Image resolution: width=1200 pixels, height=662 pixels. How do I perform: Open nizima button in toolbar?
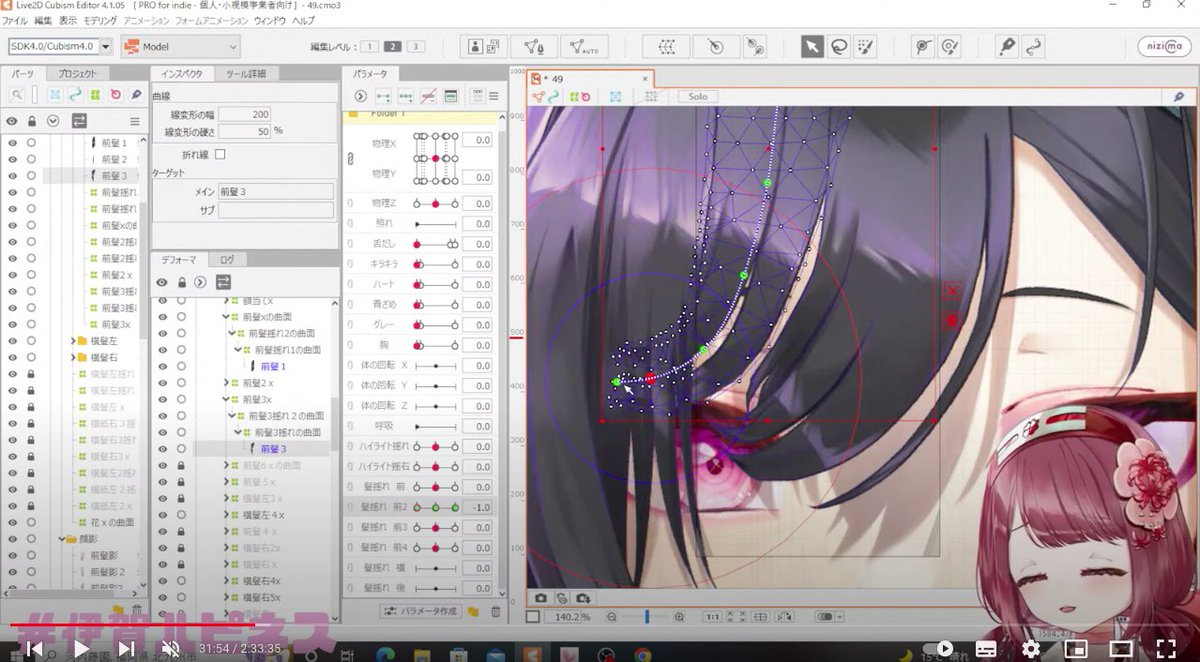point(1164,46)
